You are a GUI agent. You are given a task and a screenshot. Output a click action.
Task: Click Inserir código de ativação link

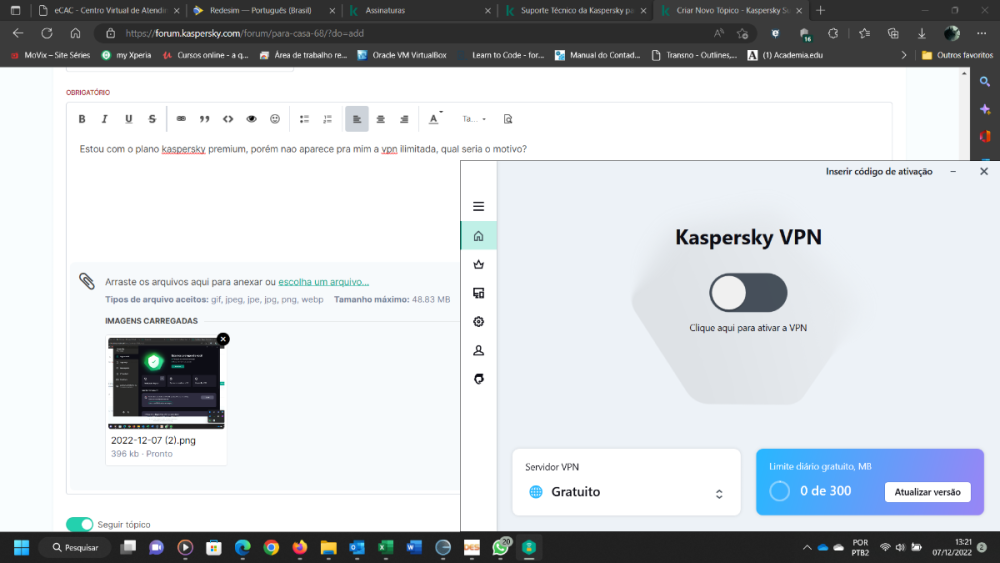[879, 172]
